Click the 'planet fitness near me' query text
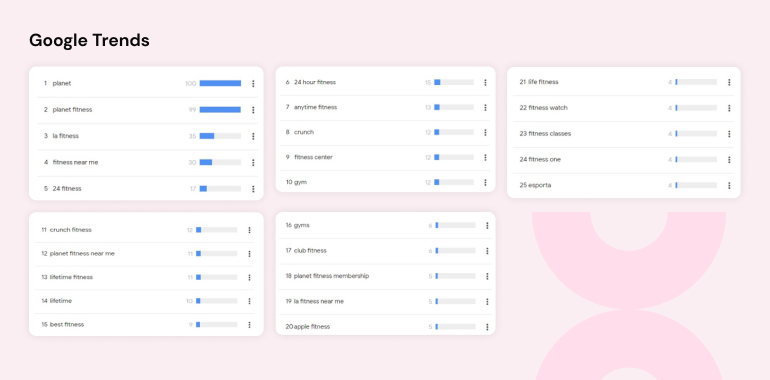Image resolution: width=770 pixels, height=380 pixels. (x=82, y=254)
